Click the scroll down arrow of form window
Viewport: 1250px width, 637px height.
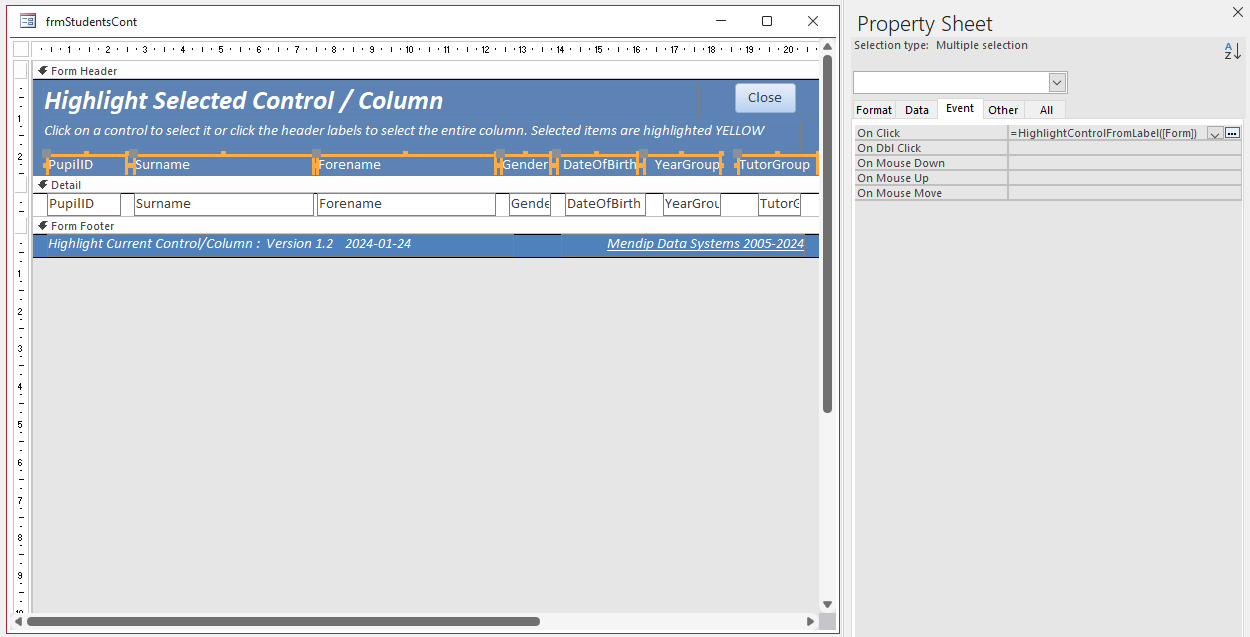(x=827, y=604)
